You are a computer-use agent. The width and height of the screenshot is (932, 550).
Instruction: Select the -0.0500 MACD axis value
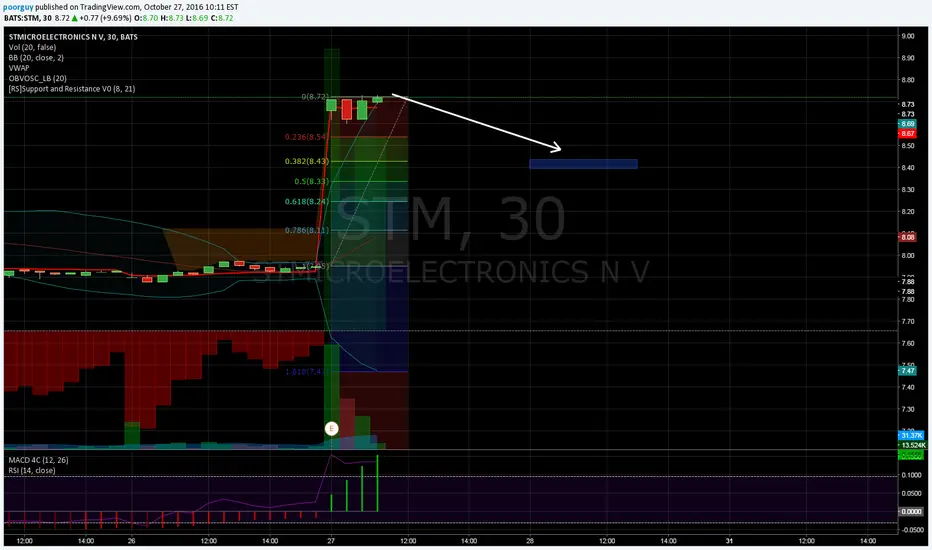tap(911, 530)
